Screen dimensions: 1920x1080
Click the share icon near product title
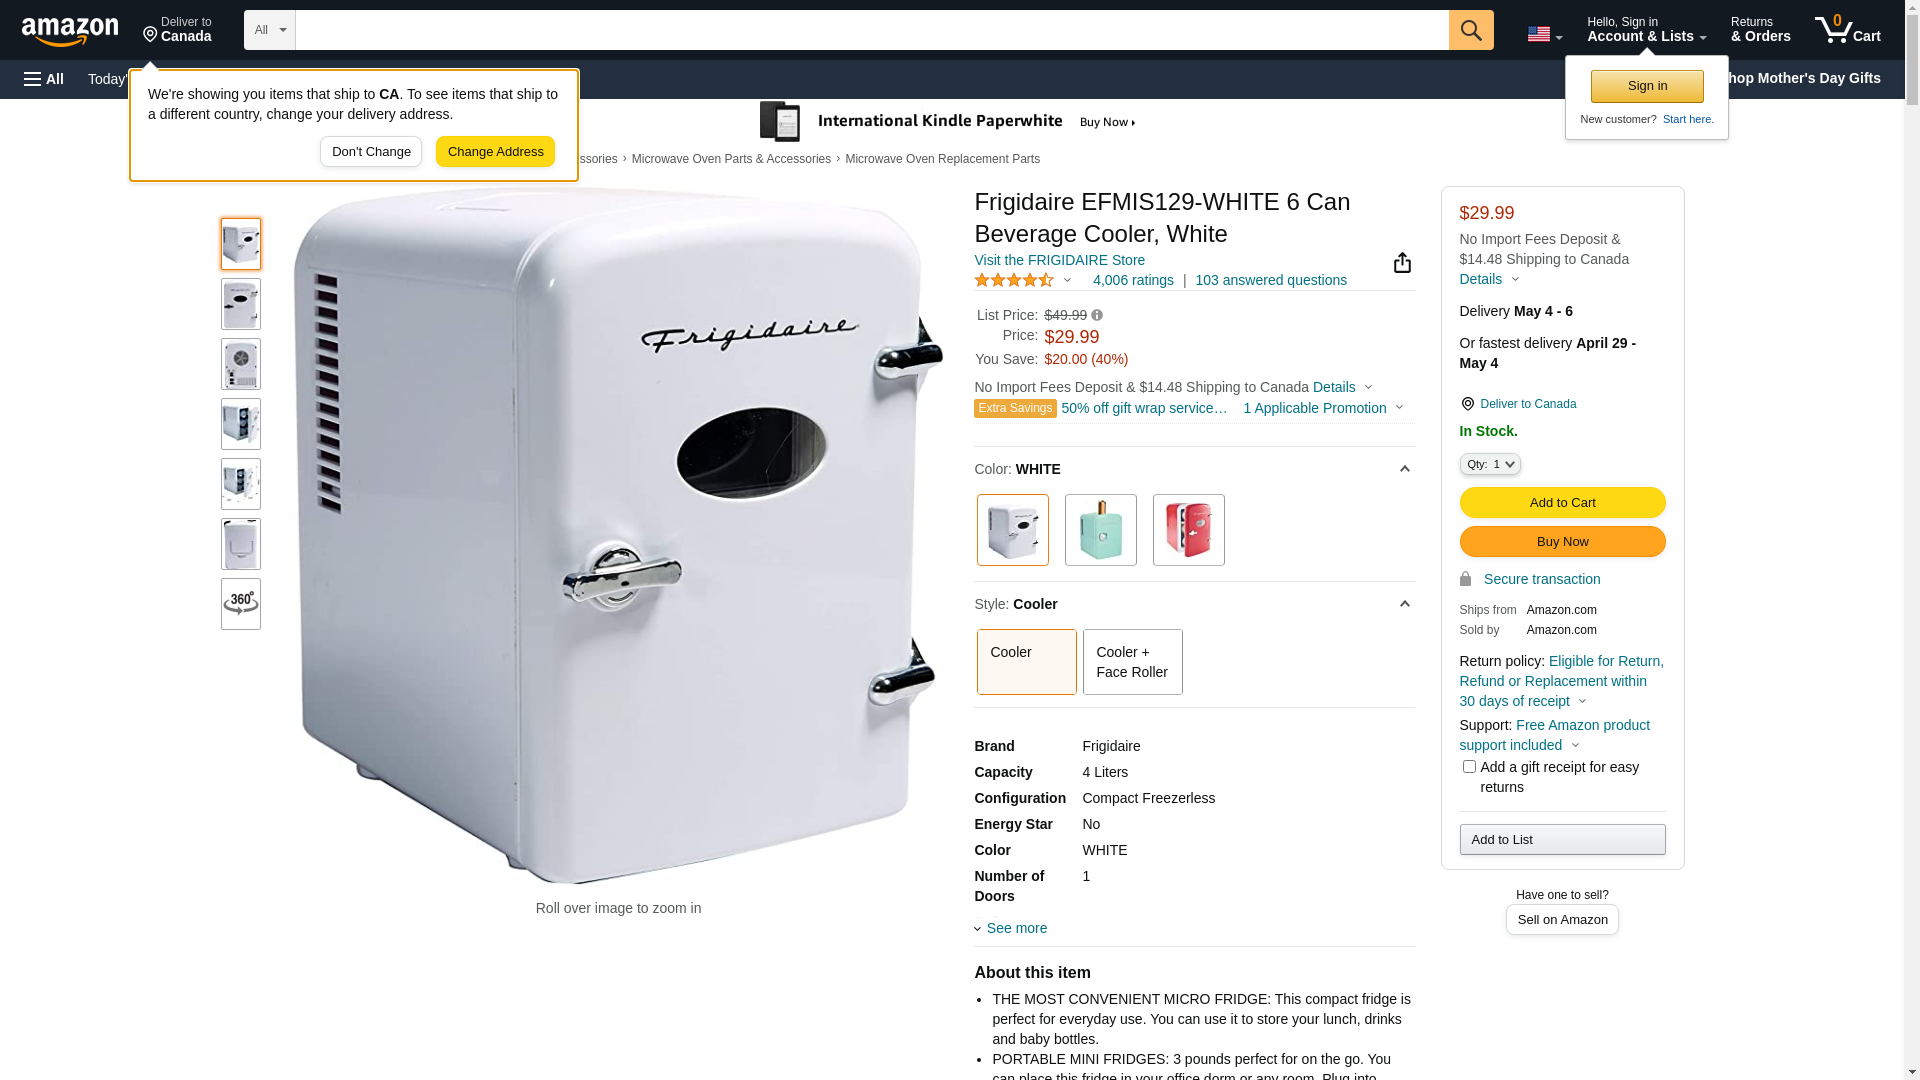(x=1402, y=262)
